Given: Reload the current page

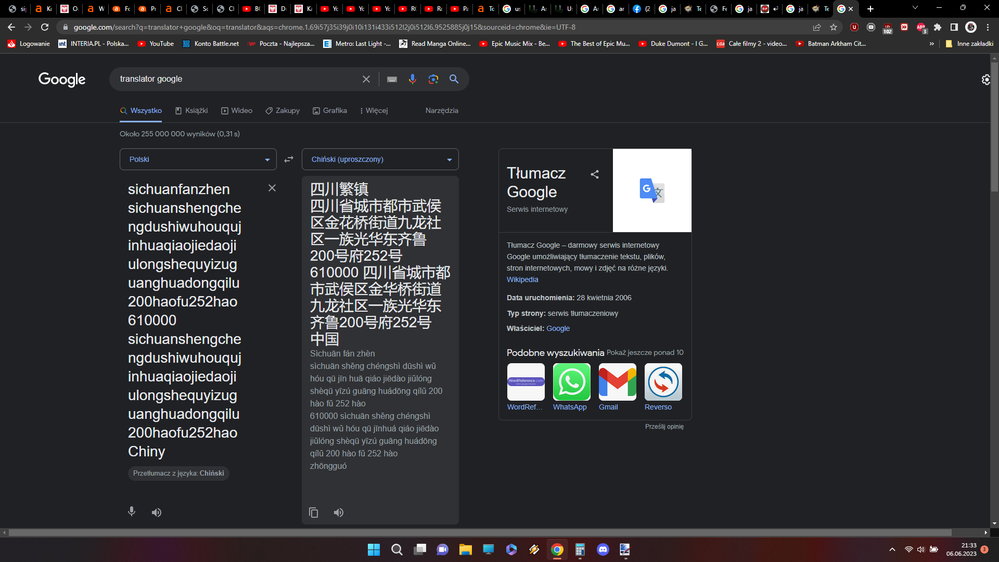Looking at the screenshot, I should pyautogui.click(x=45, y=27).
